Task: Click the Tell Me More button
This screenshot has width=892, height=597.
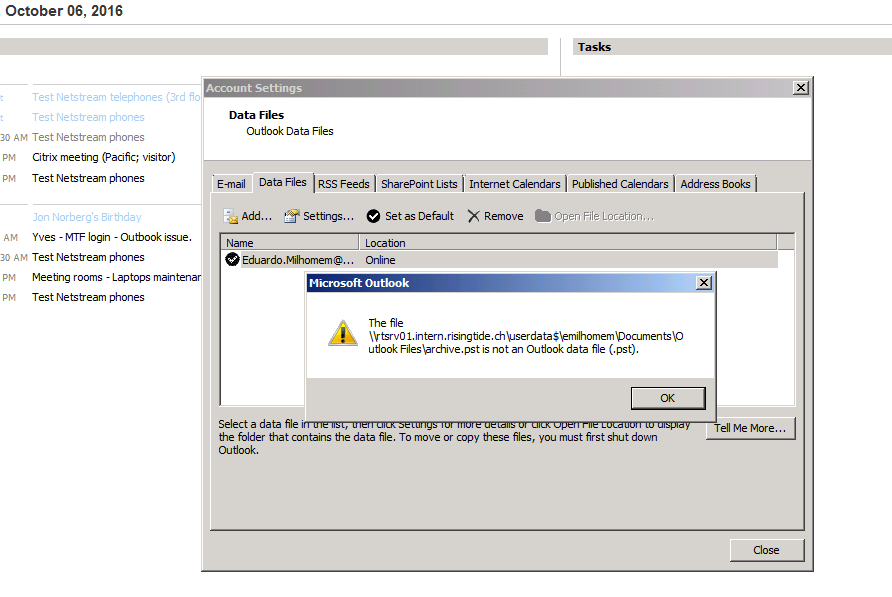Action: [750, 427]
